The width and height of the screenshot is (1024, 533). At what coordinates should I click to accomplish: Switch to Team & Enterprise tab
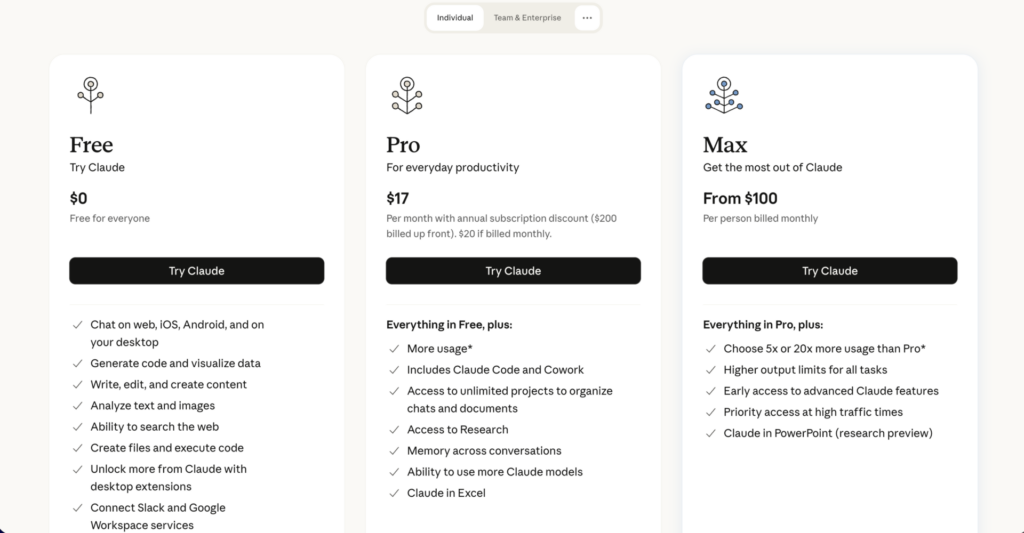coord(527,18)
